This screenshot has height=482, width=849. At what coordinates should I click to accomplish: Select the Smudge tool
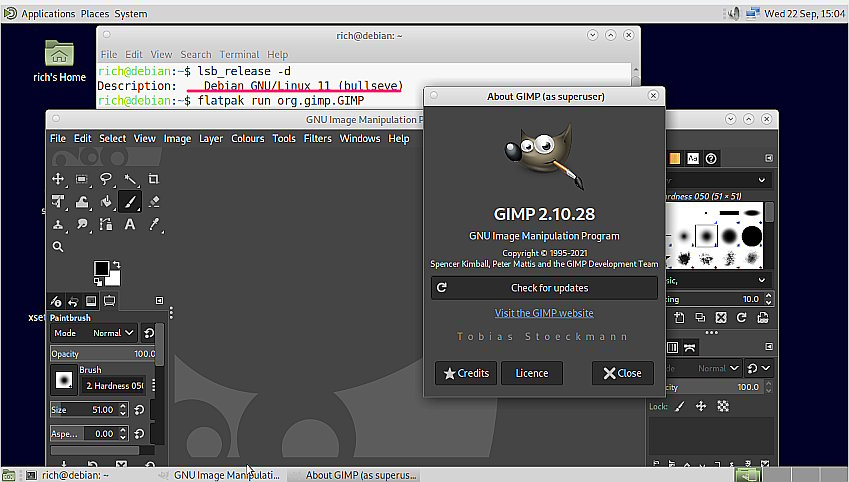tap(82, 224)
